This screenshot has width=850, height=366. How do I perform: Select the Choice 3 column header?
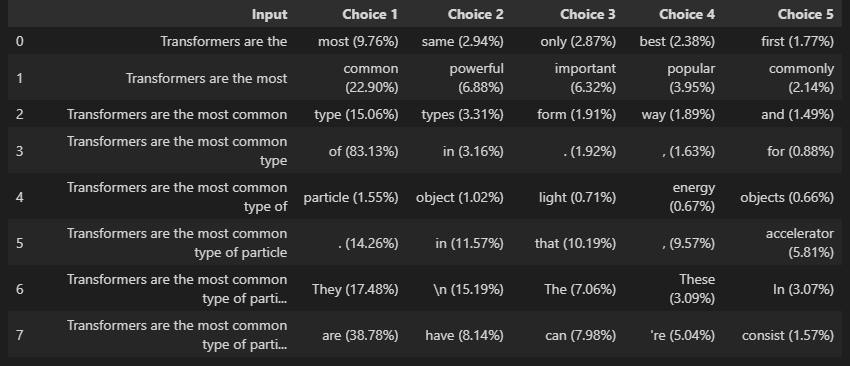click(588, 15)
